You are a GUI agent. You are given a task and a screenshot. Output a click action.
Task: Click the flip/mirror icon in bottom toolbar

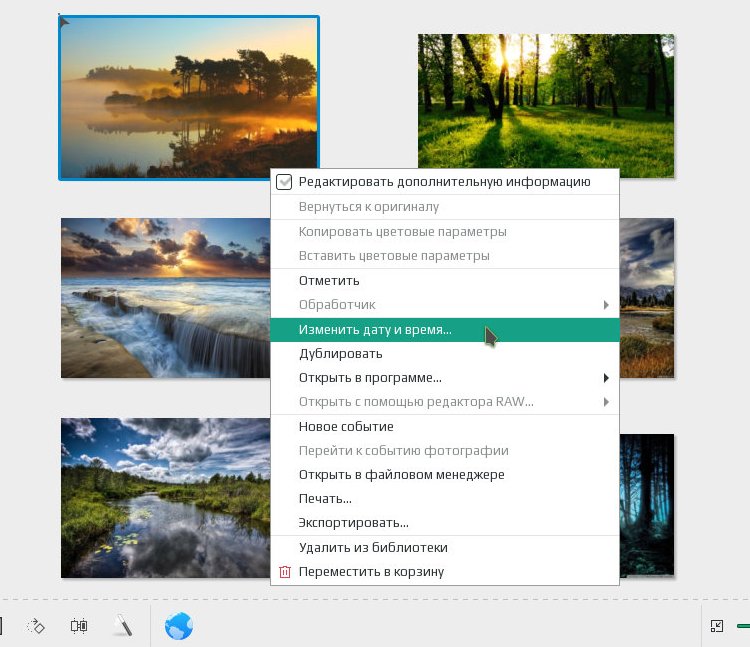pyautogui.click(x=79, y=626)
